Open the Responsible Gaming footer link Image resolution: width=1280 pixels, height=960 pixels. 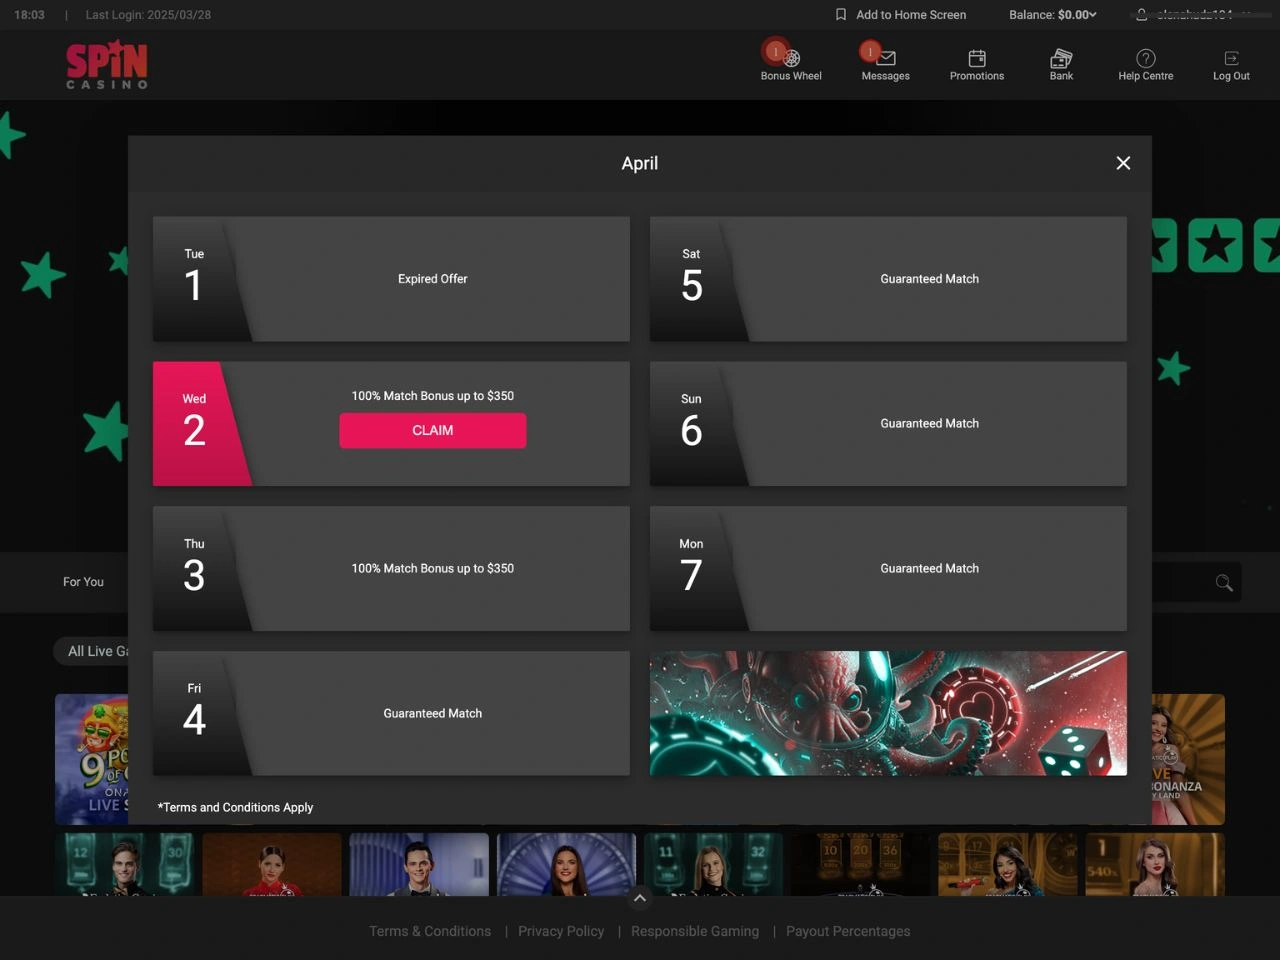695,931
